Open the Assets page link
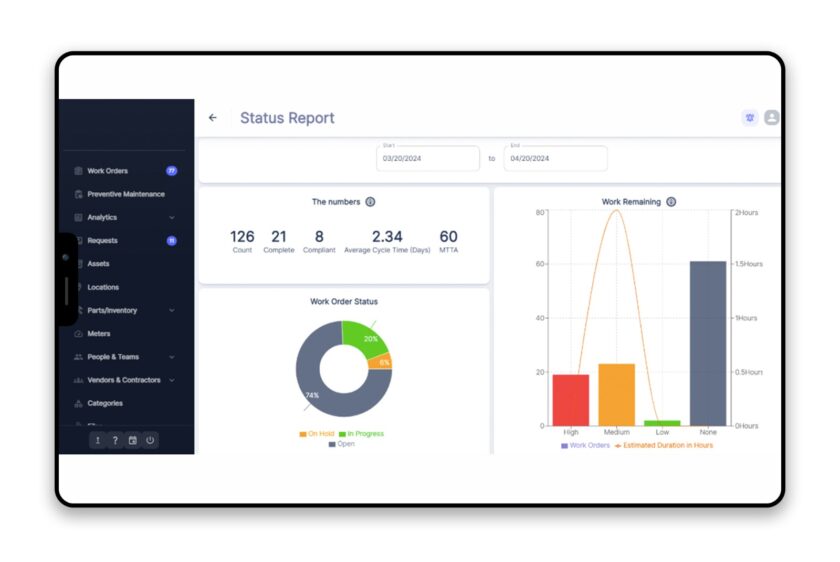The width and height of the screenshot is (840, 562). (x=98, y=264)
